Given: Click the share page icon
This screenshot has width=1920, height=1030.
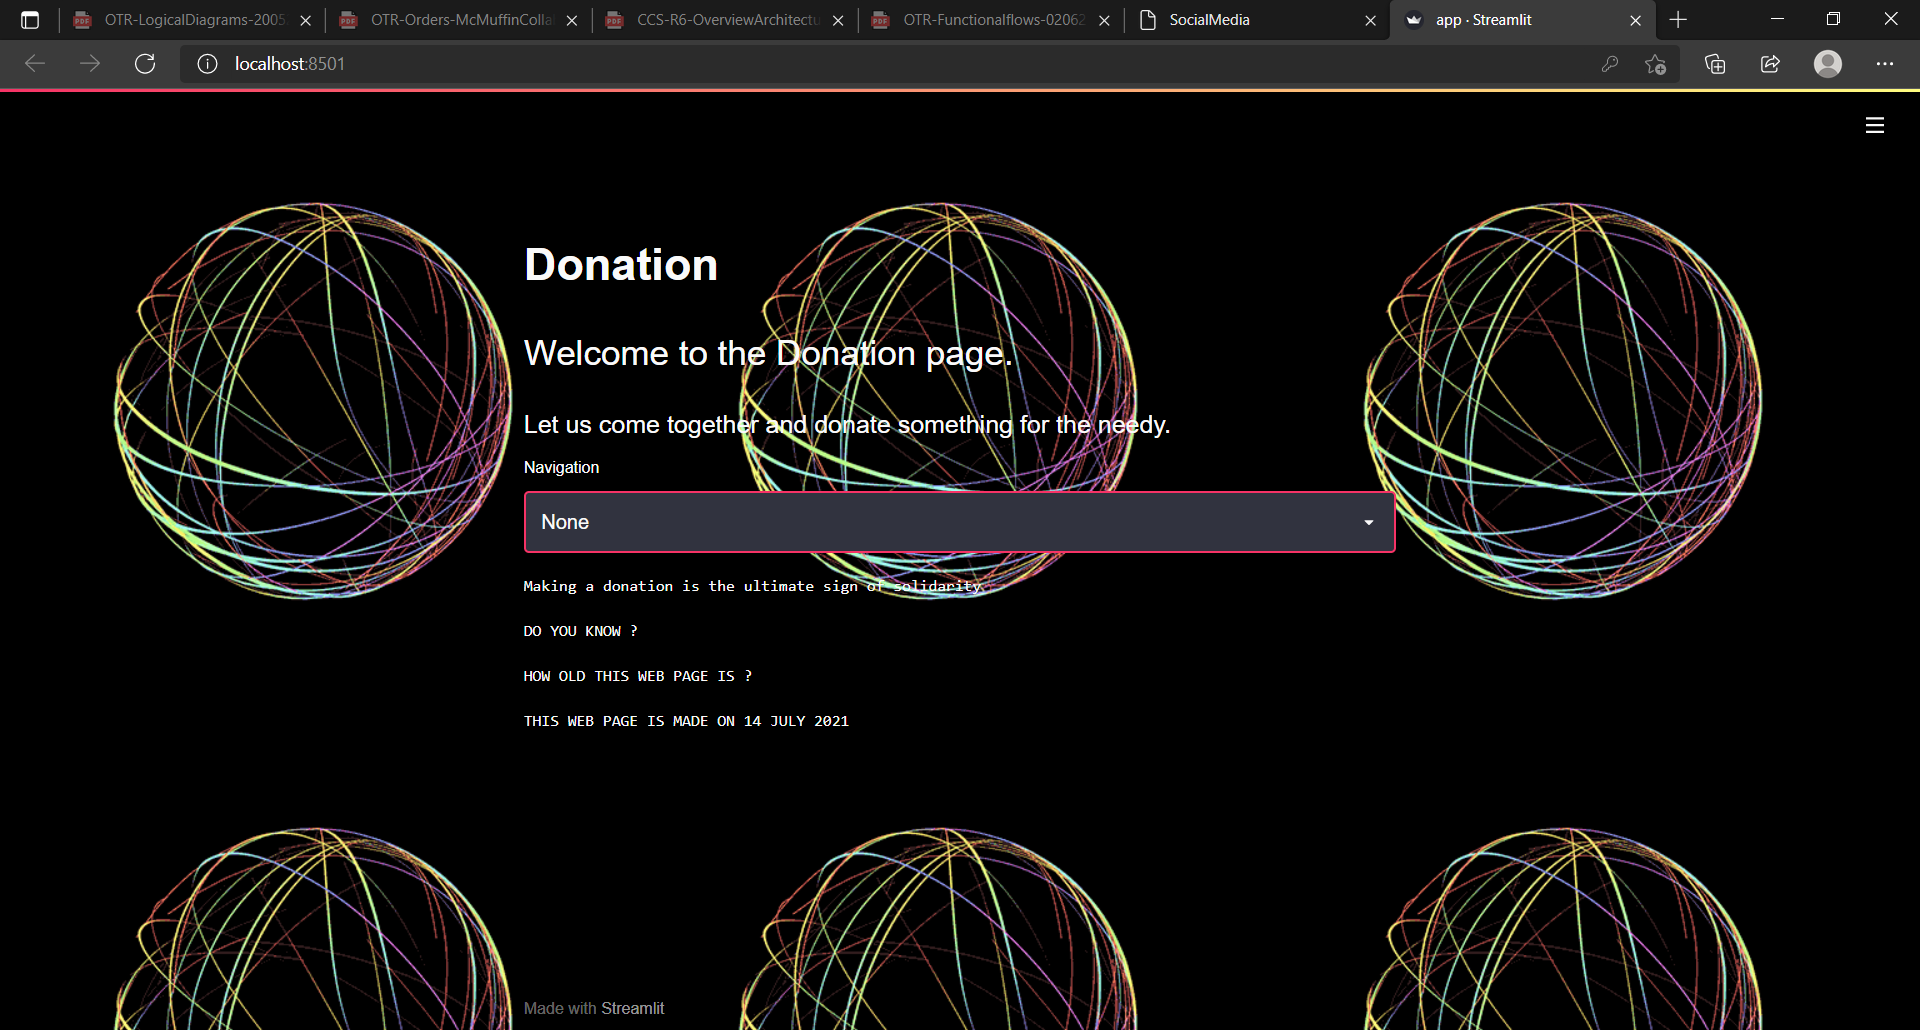Looking at the screenshot, I should point(1770,64).
